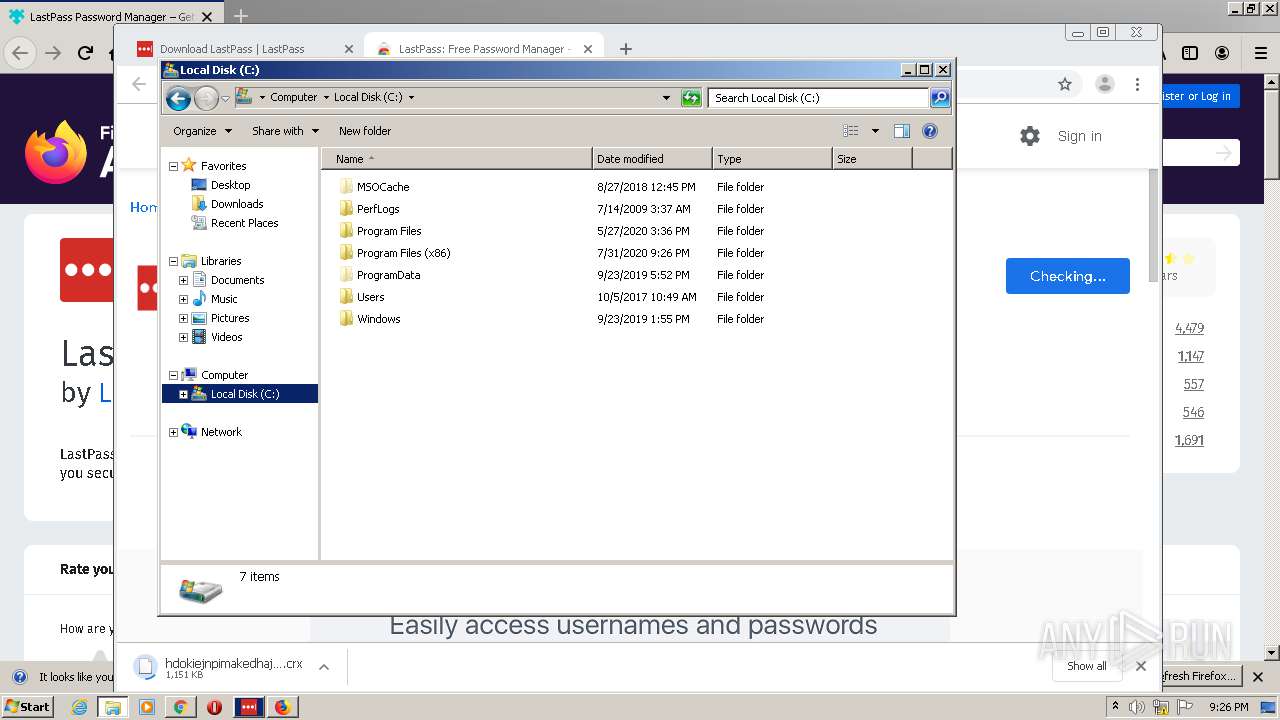Open Opera icon on taskbar

coord(214,707)
